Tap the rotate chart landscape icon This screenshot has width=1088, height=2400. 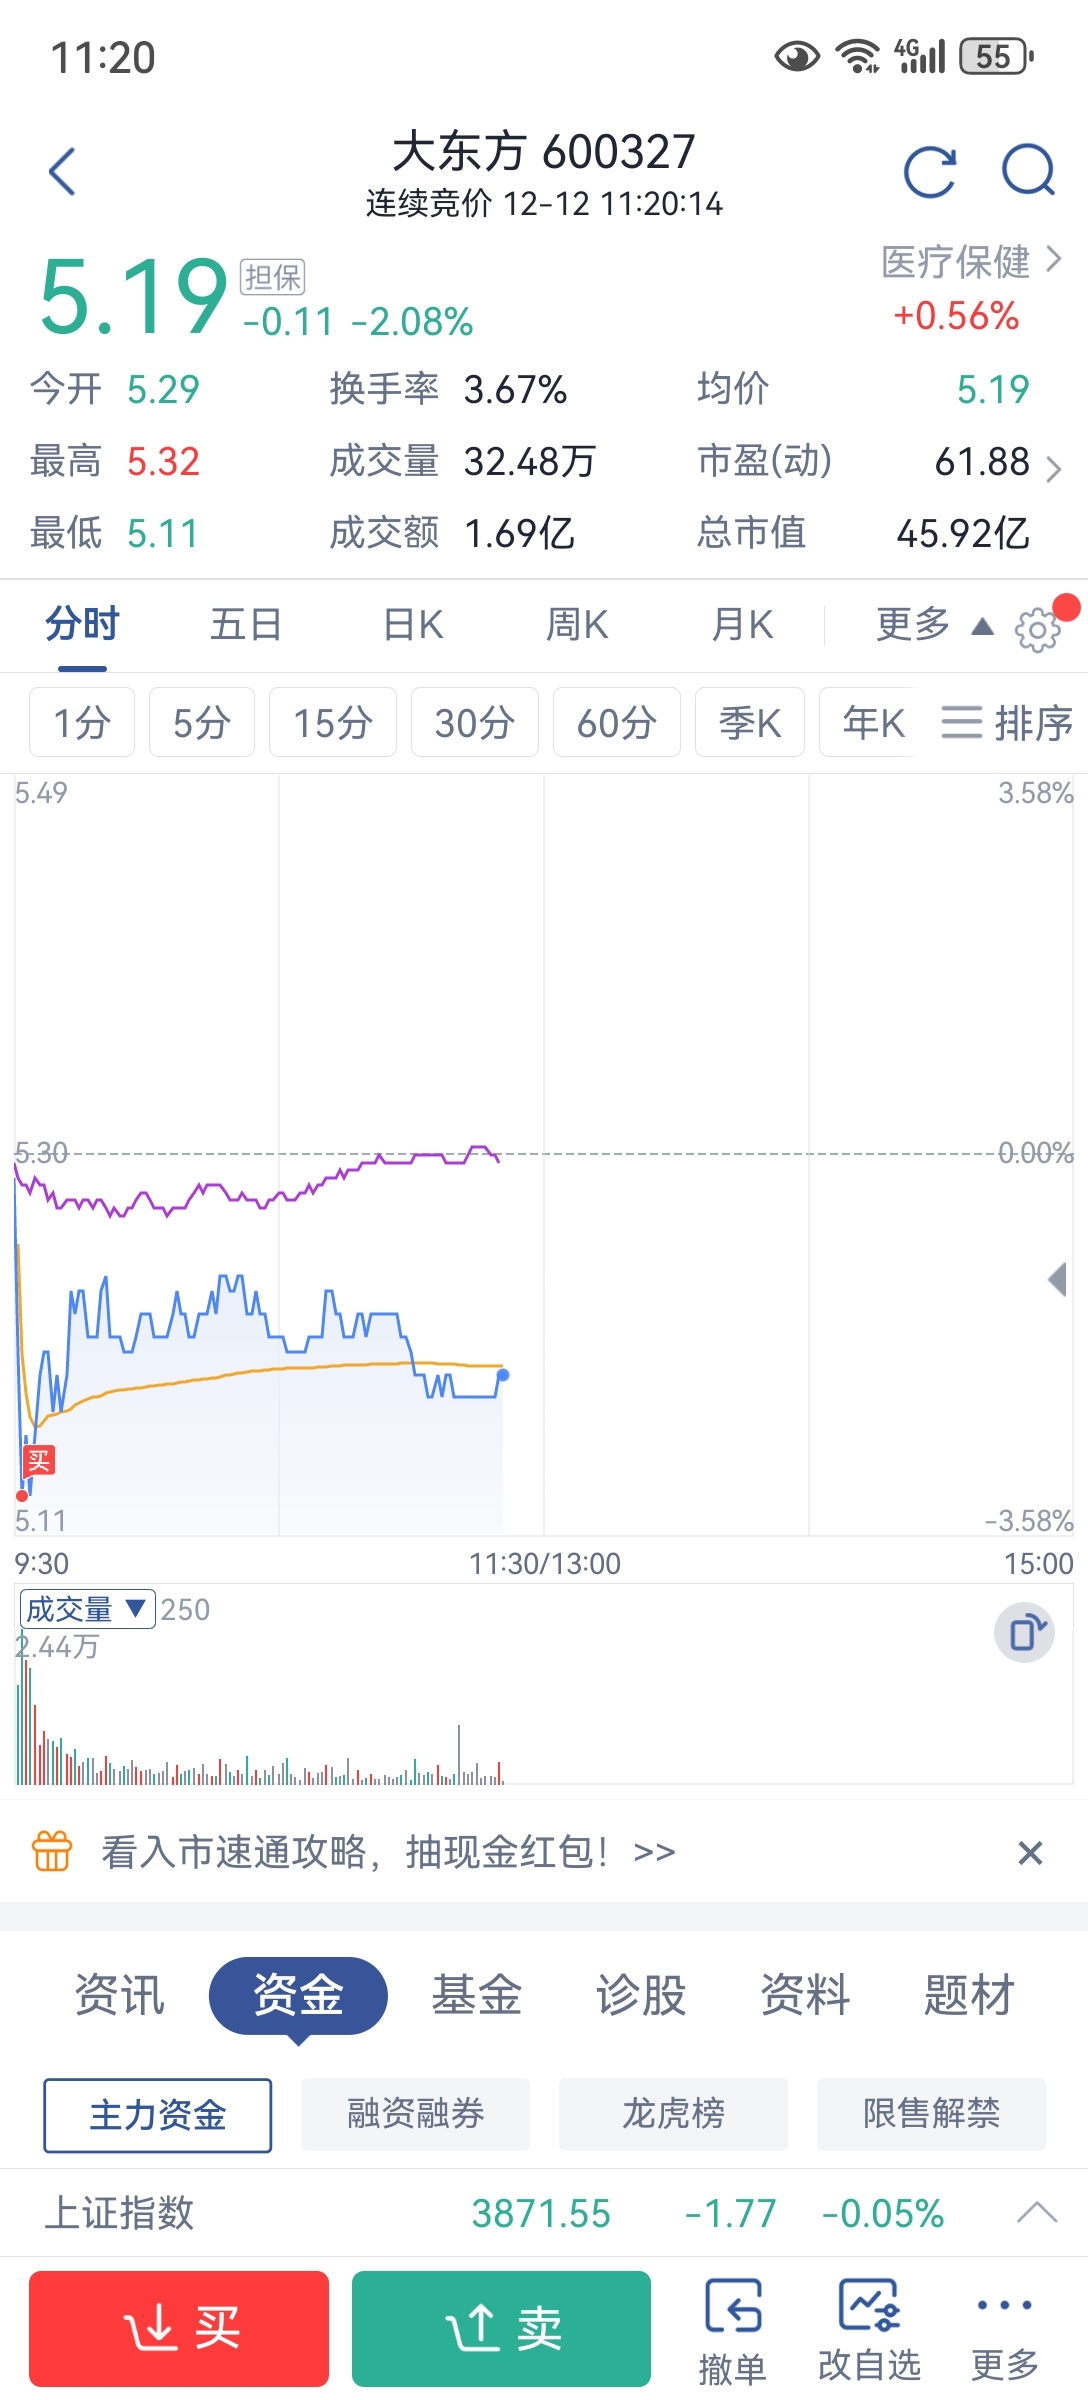pos(1025,1633)
